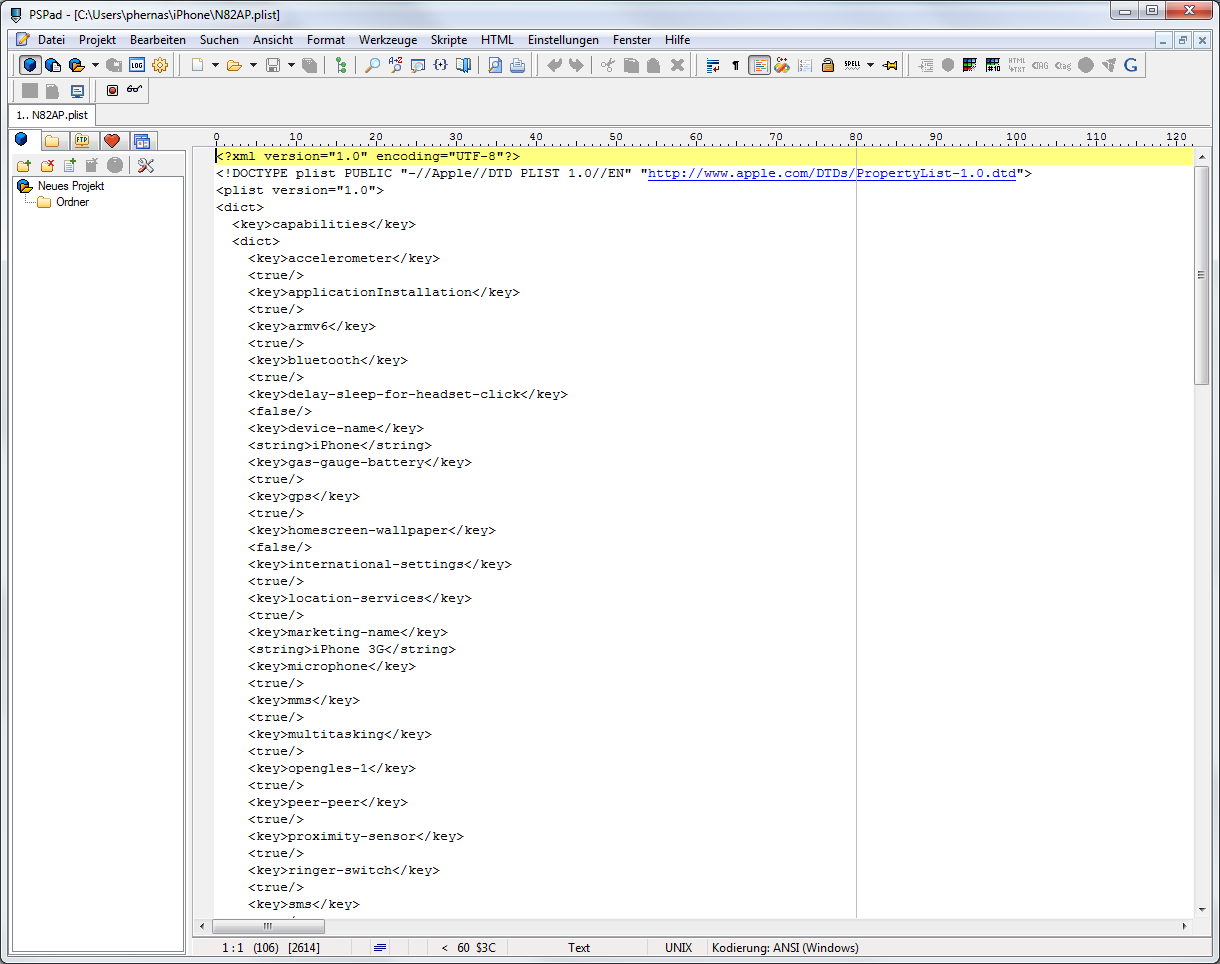This screenshot has width=1220, height=964.
Task: Open the project gear settings icon
Action: [160, 65]
